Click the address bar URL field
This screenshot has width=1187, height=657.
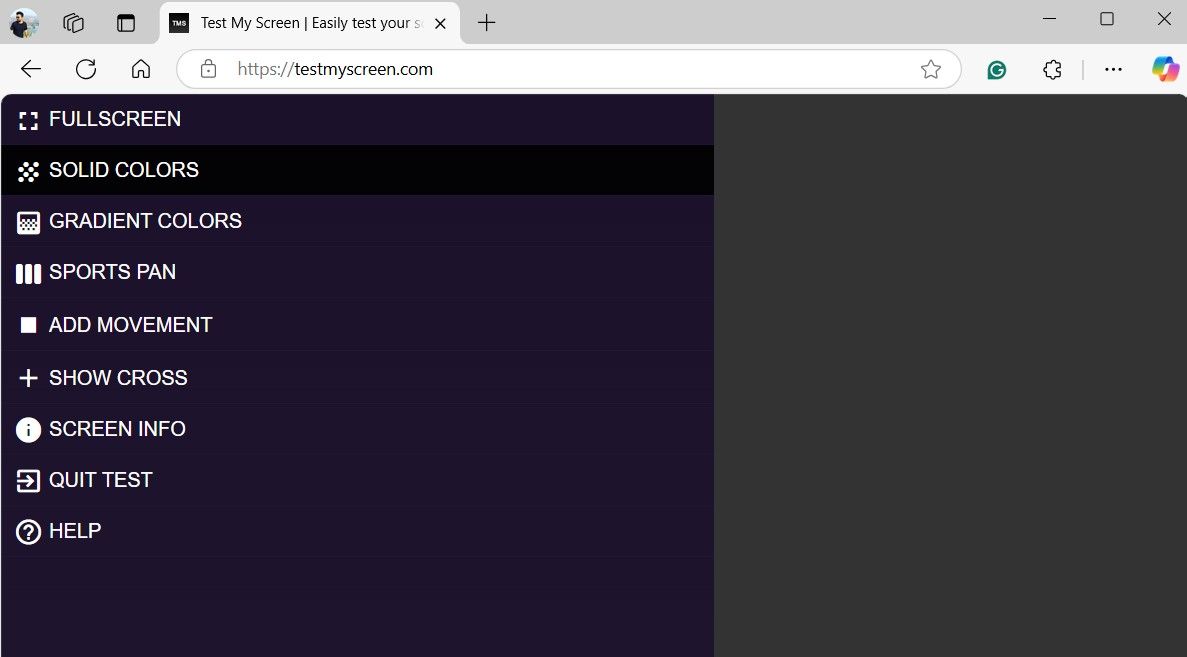[x=569, y=70]
